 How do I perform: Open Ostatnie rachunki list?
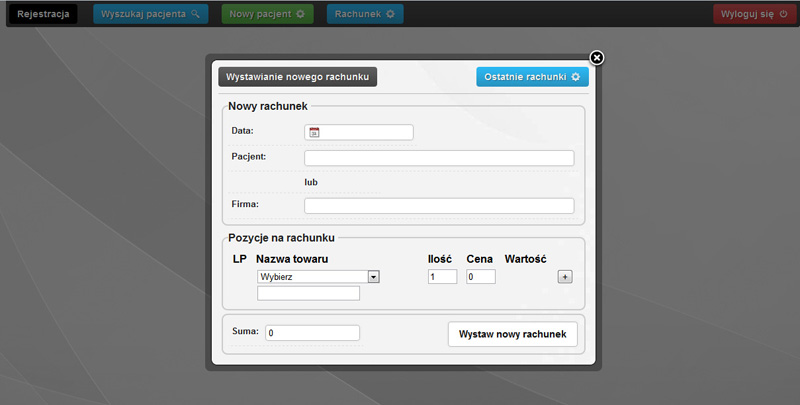point(532,77)
